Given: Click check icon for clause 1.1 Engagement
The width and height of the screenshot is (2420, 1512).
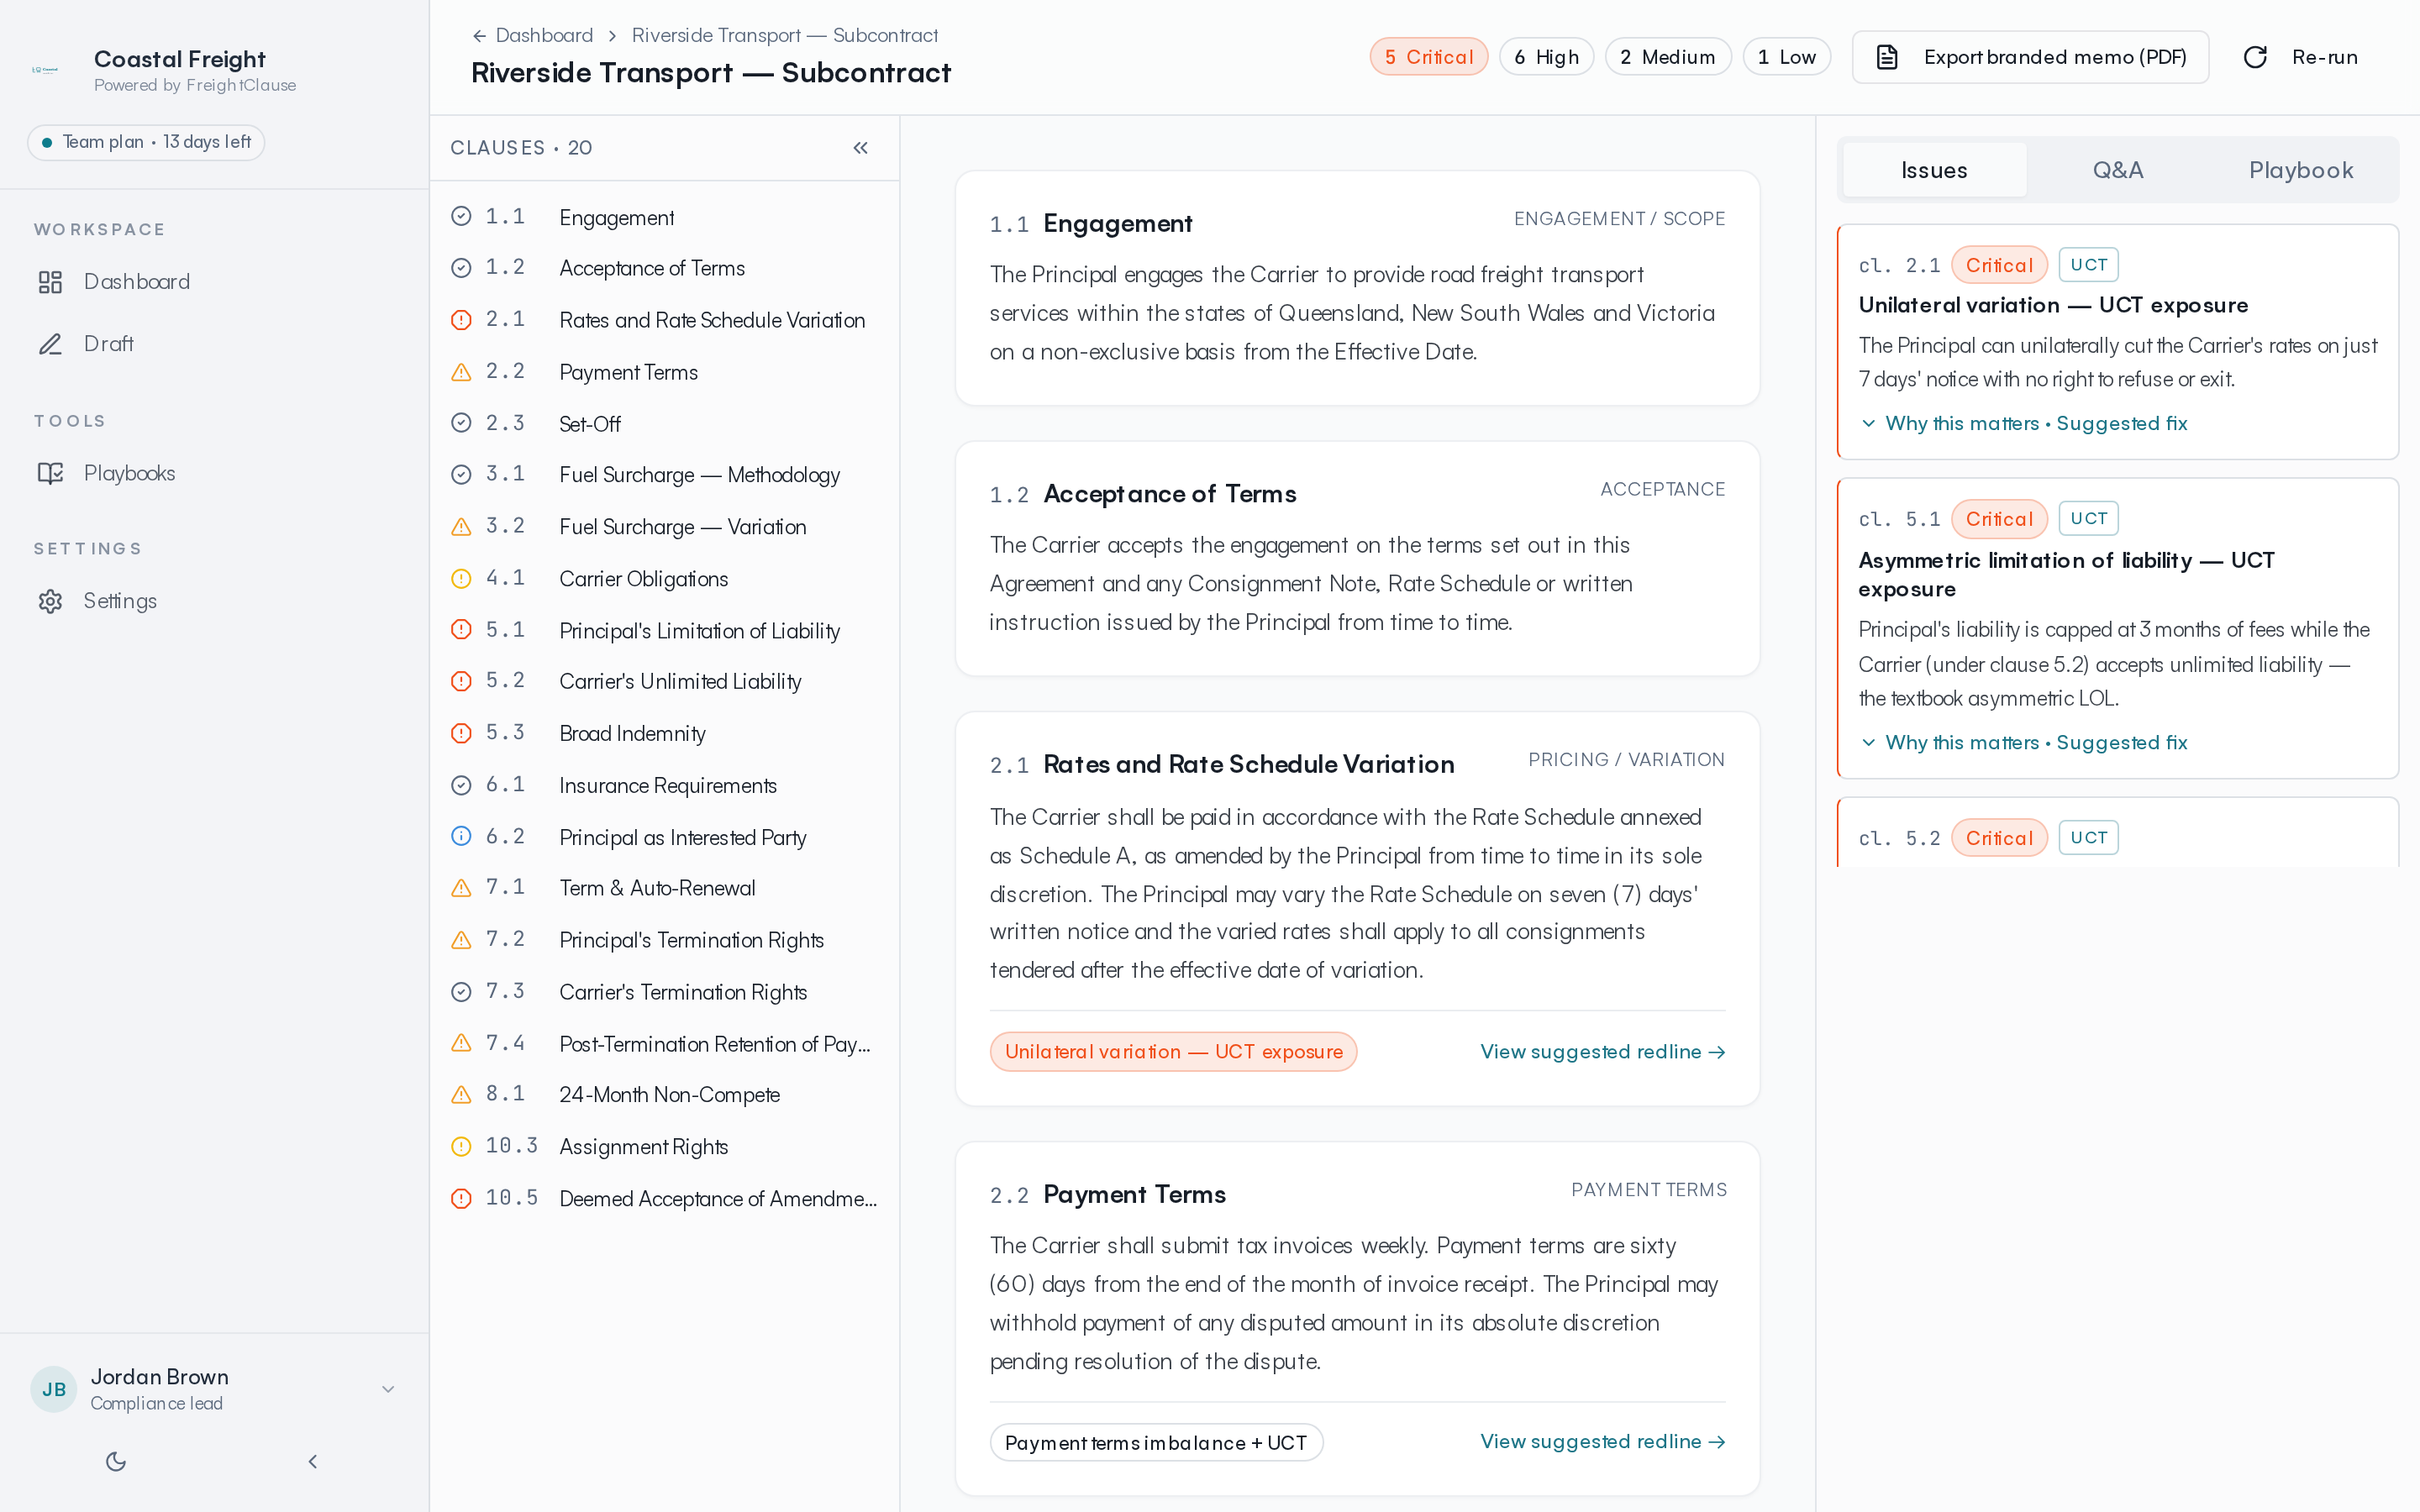Looking at the screenshot, I should click(461, 216).
